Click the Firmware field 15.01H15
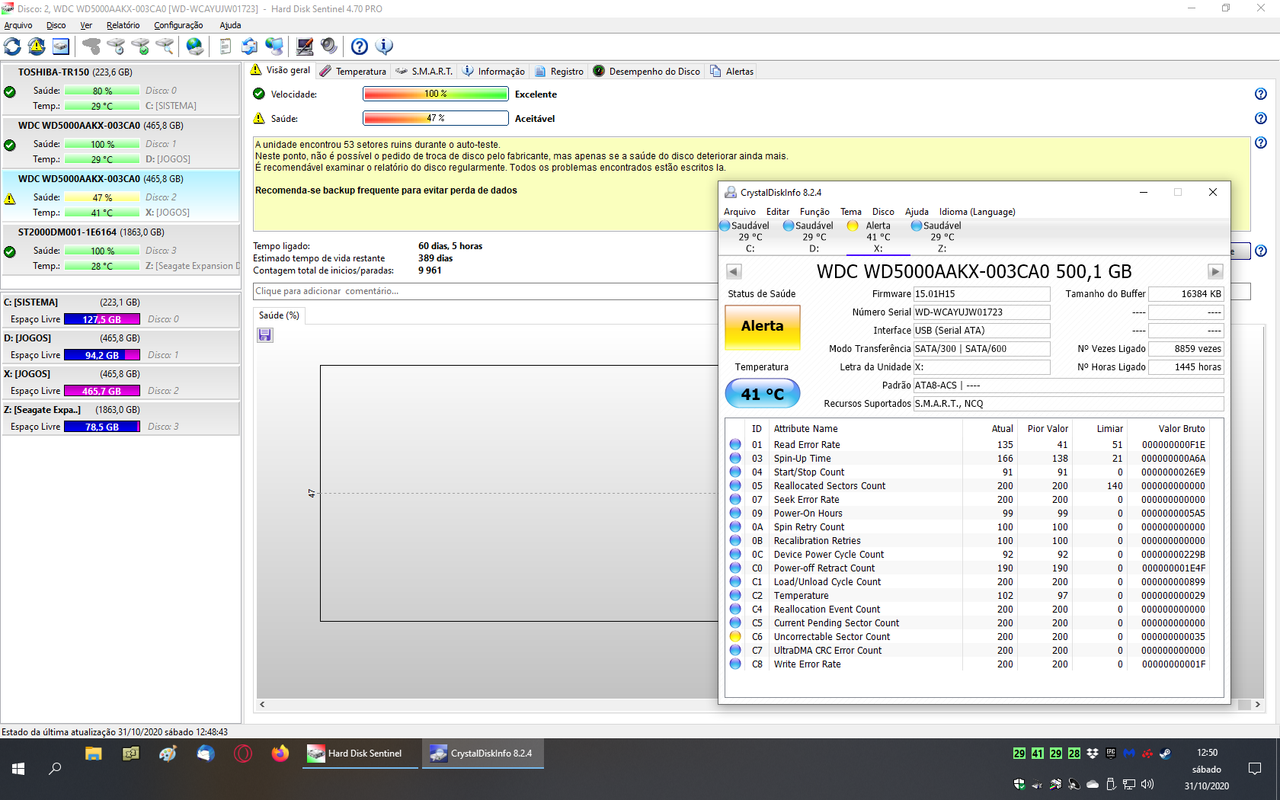Screen dimensions: 1280x800 coord(982,294)
